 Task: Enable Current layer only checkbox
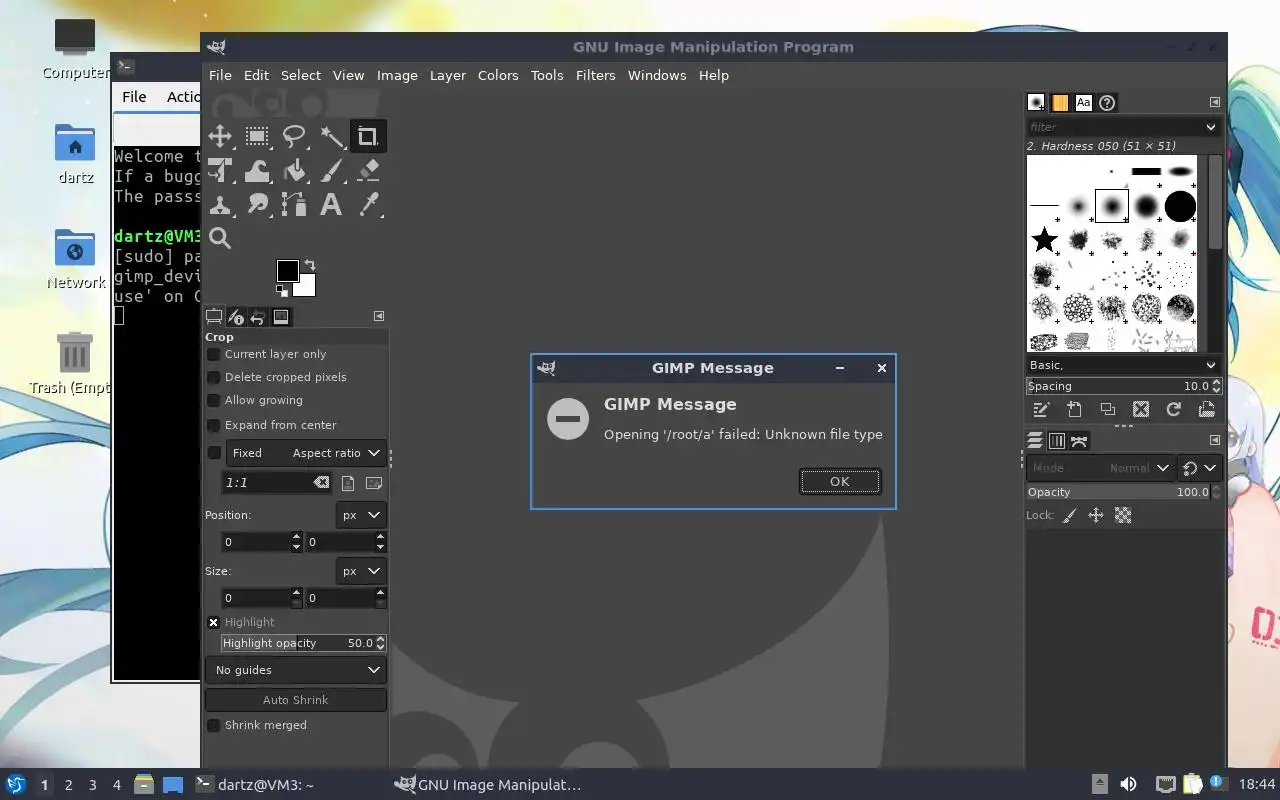(213, 354)
